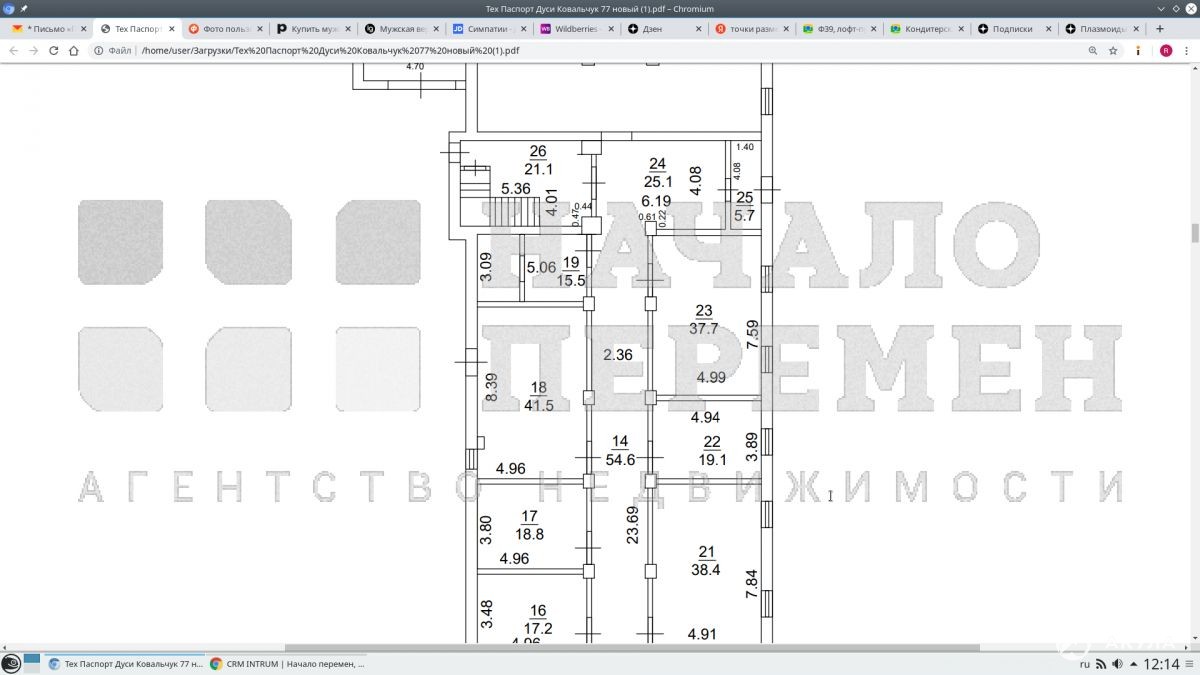Screen dimensions: 1200x675
Task: Go to the Home page icon
Action: point(73,50)
